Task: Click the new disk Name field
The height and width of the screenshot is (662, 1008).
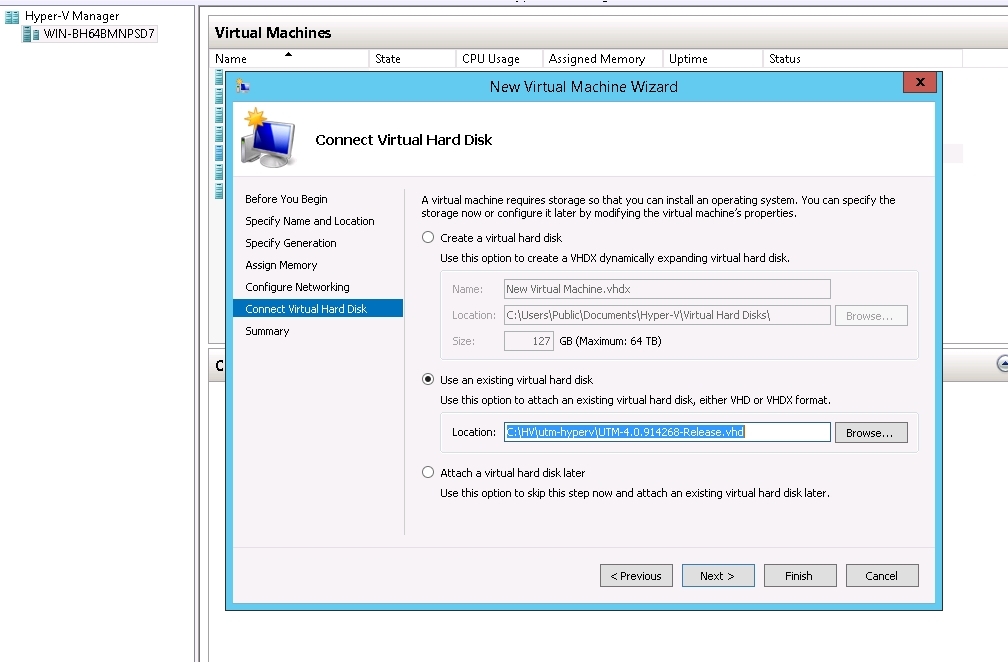Action: coord(667,289)
